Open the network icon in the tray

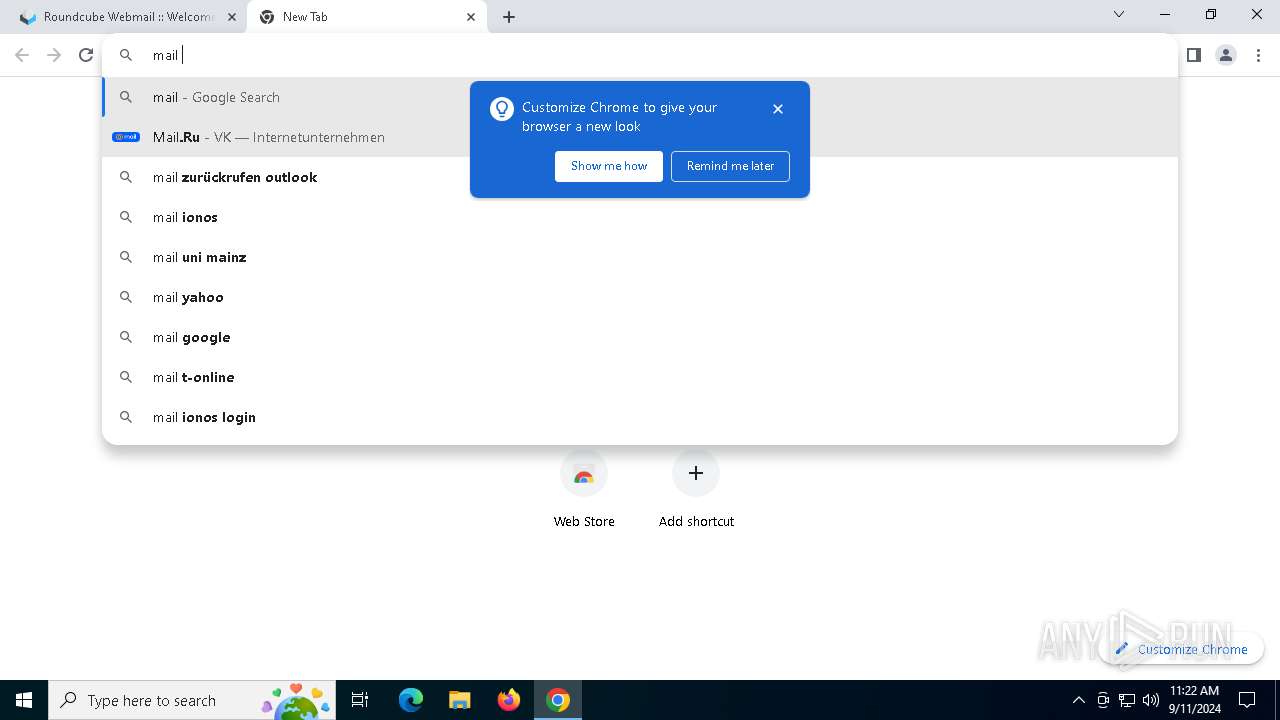1127,700
